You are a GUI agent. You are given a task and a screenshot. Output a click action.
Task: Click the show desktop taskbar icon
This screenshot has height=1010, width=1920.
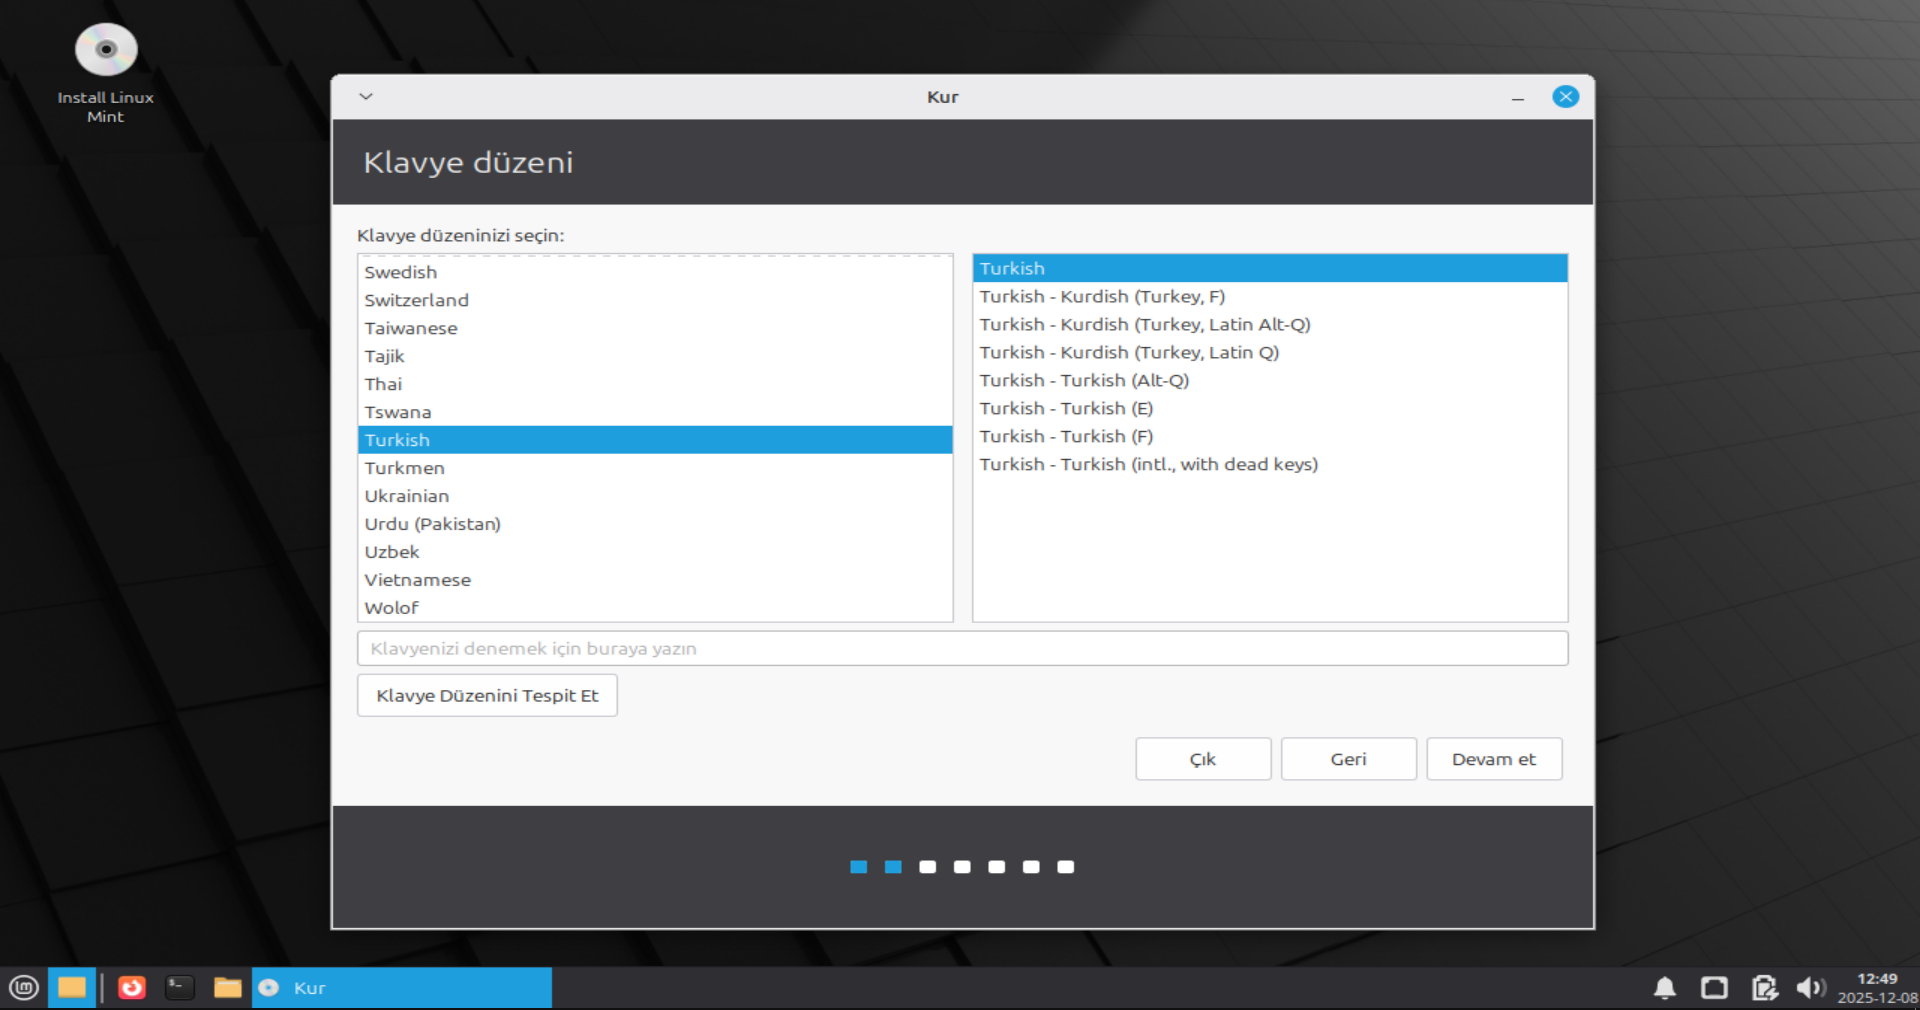pyautogui.click(x=72, y=988)
